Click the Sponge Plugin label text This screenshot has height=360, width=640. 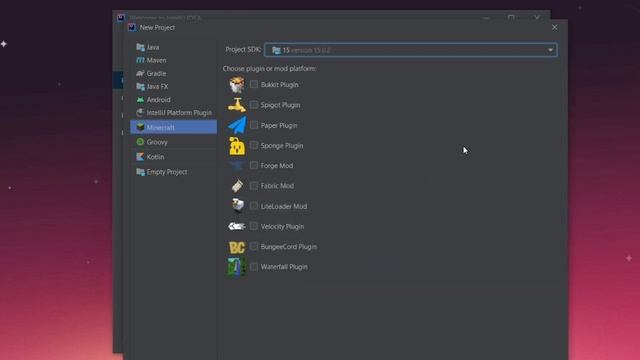(x=282, y=146)
